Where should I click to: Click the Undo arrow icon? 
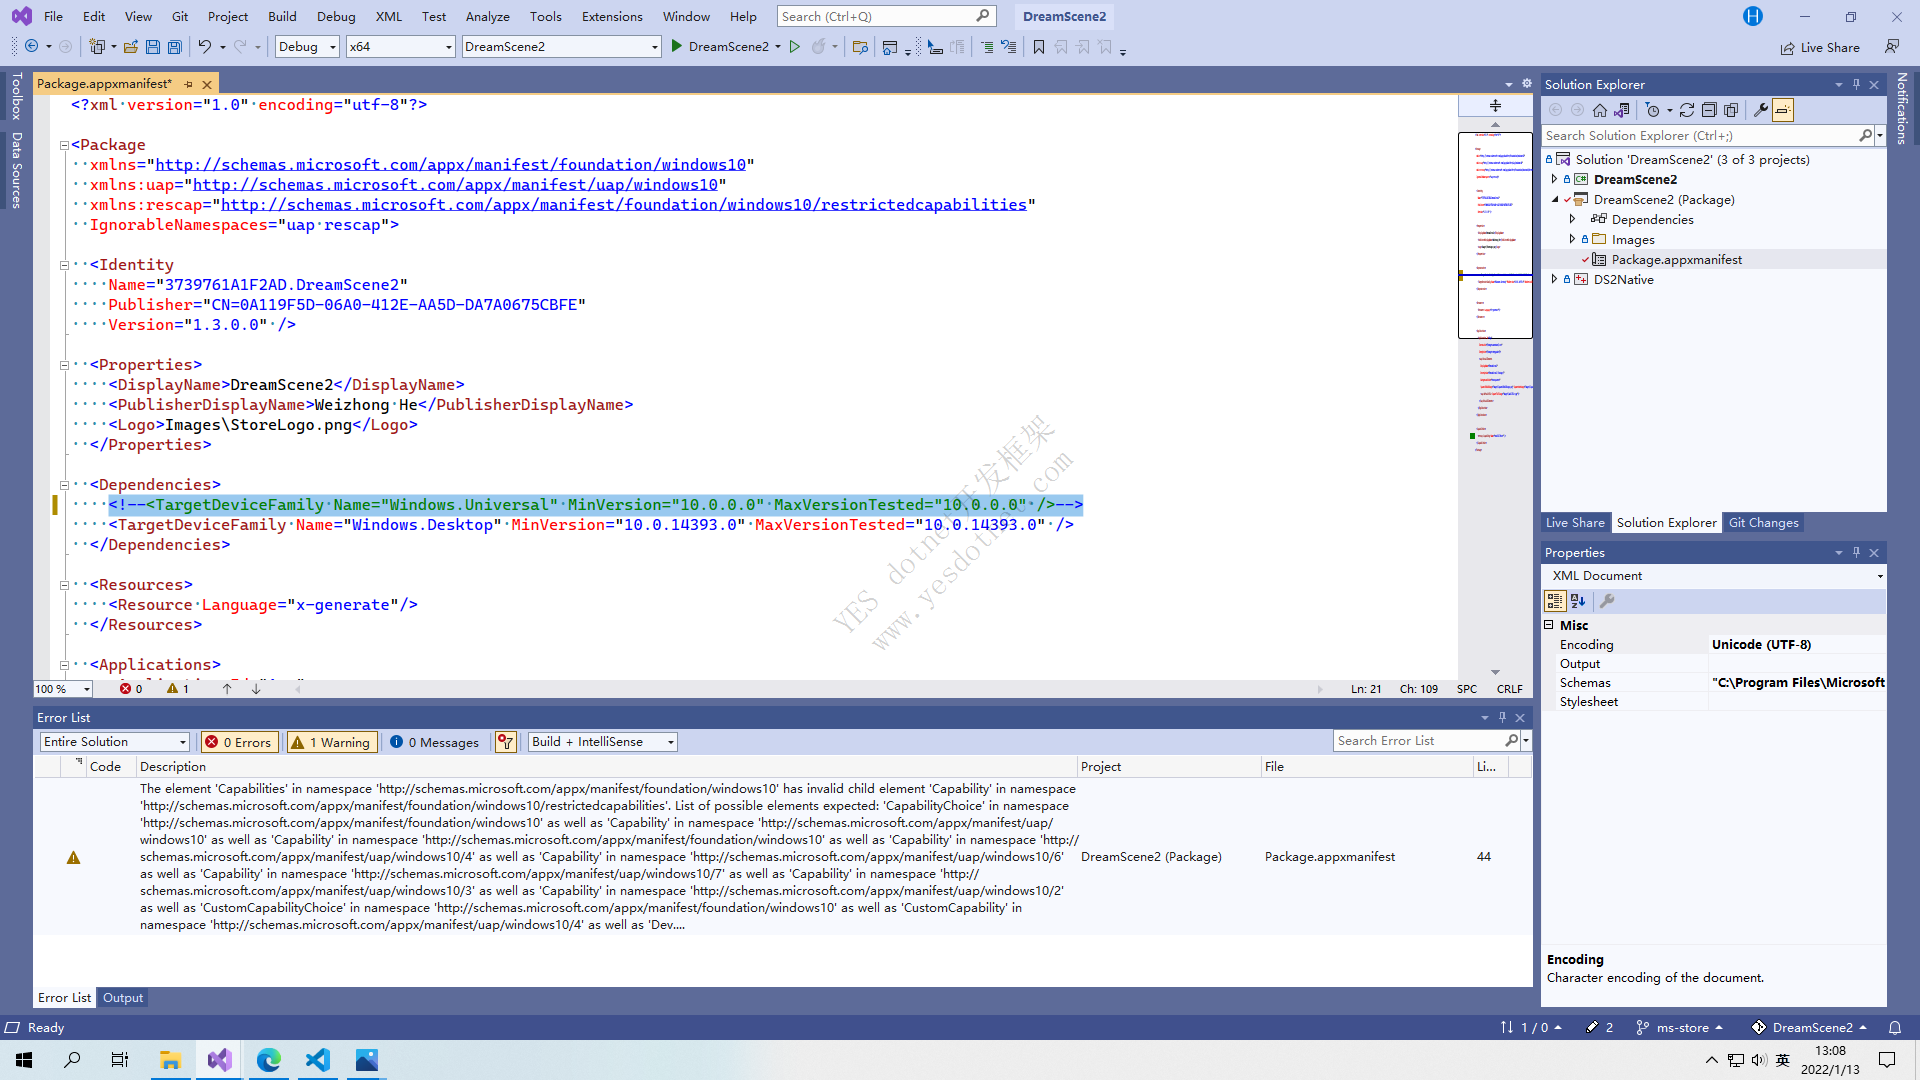point(205,47)
